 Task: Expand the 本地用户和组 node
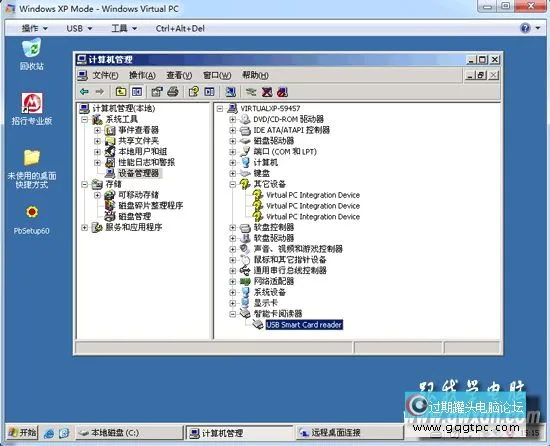[x=98, y=152]
